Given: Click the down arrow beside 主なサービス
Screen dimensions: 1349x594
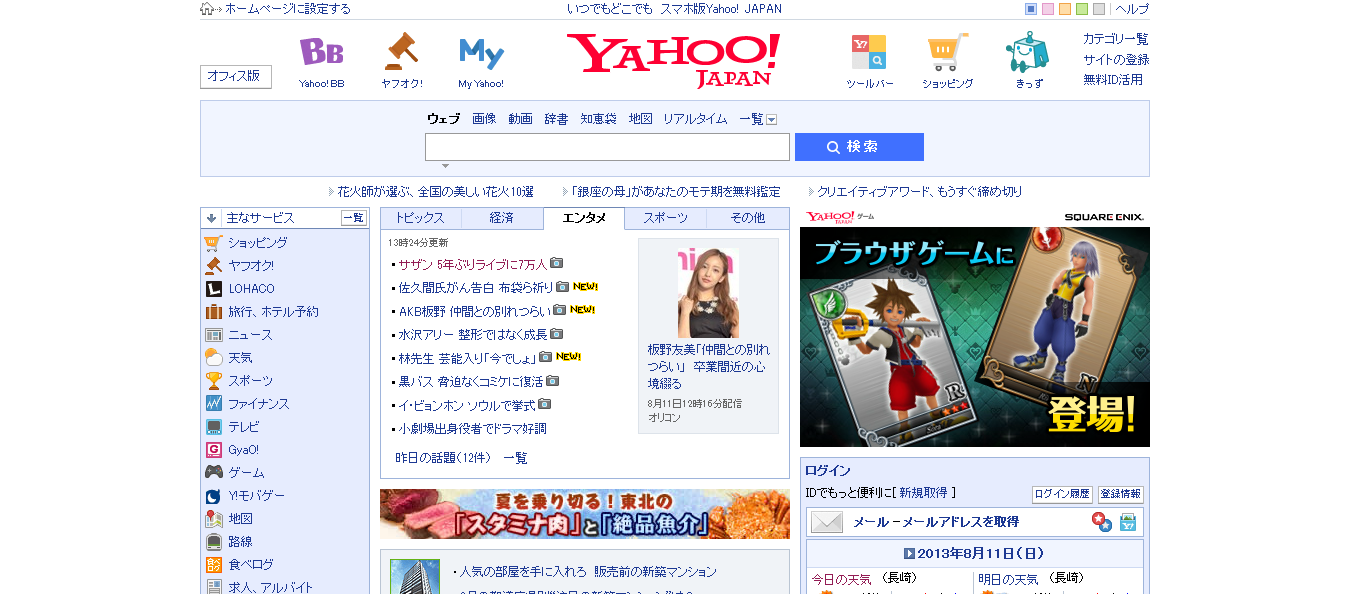Looking at the screenshot, I should 211,218.
